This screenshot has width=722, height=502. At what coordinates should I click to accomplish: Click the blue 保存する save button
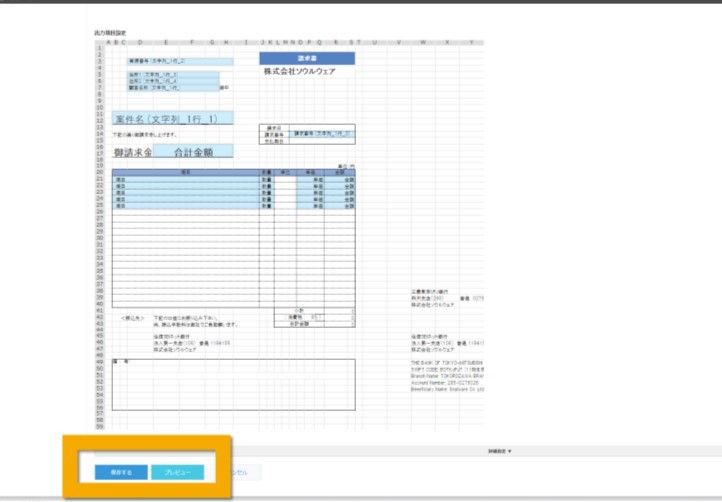[x=121, y=472]
